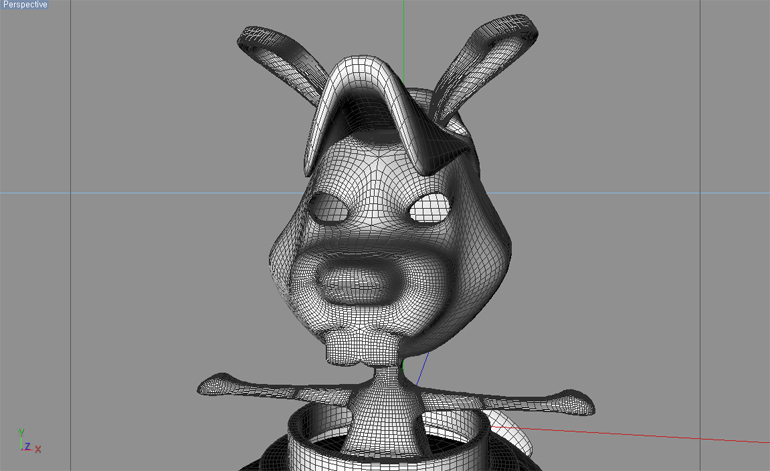
Task: Click the white-filled eye socket
Action: point(430,207)
